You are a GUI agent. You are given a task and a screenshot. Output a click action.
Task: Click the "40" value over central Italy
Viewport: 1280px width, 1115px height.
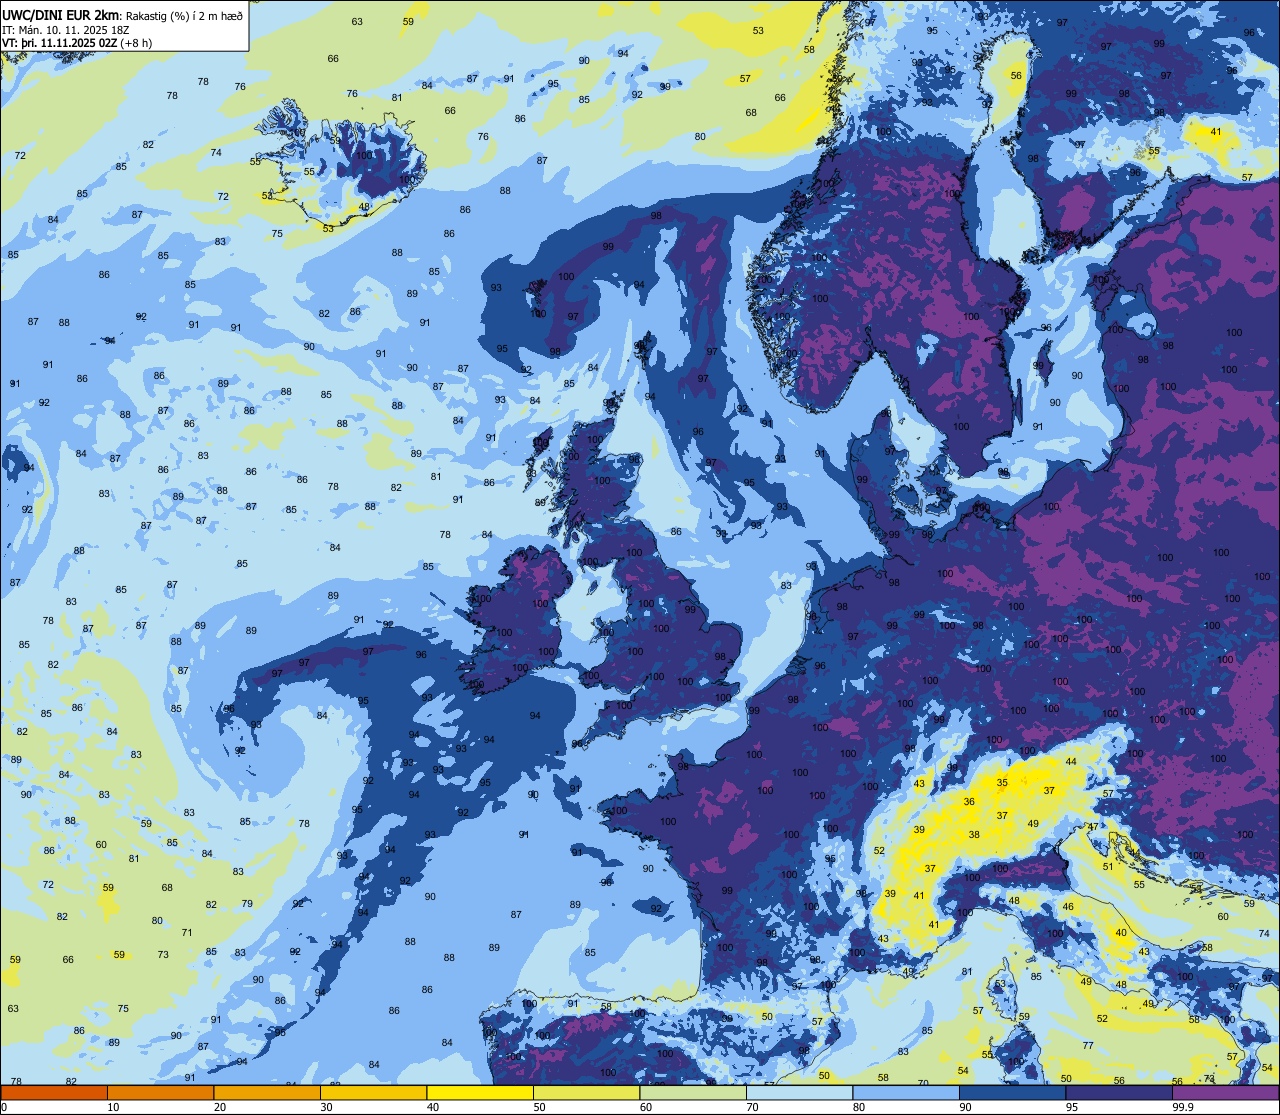[x=1121, y=933]
